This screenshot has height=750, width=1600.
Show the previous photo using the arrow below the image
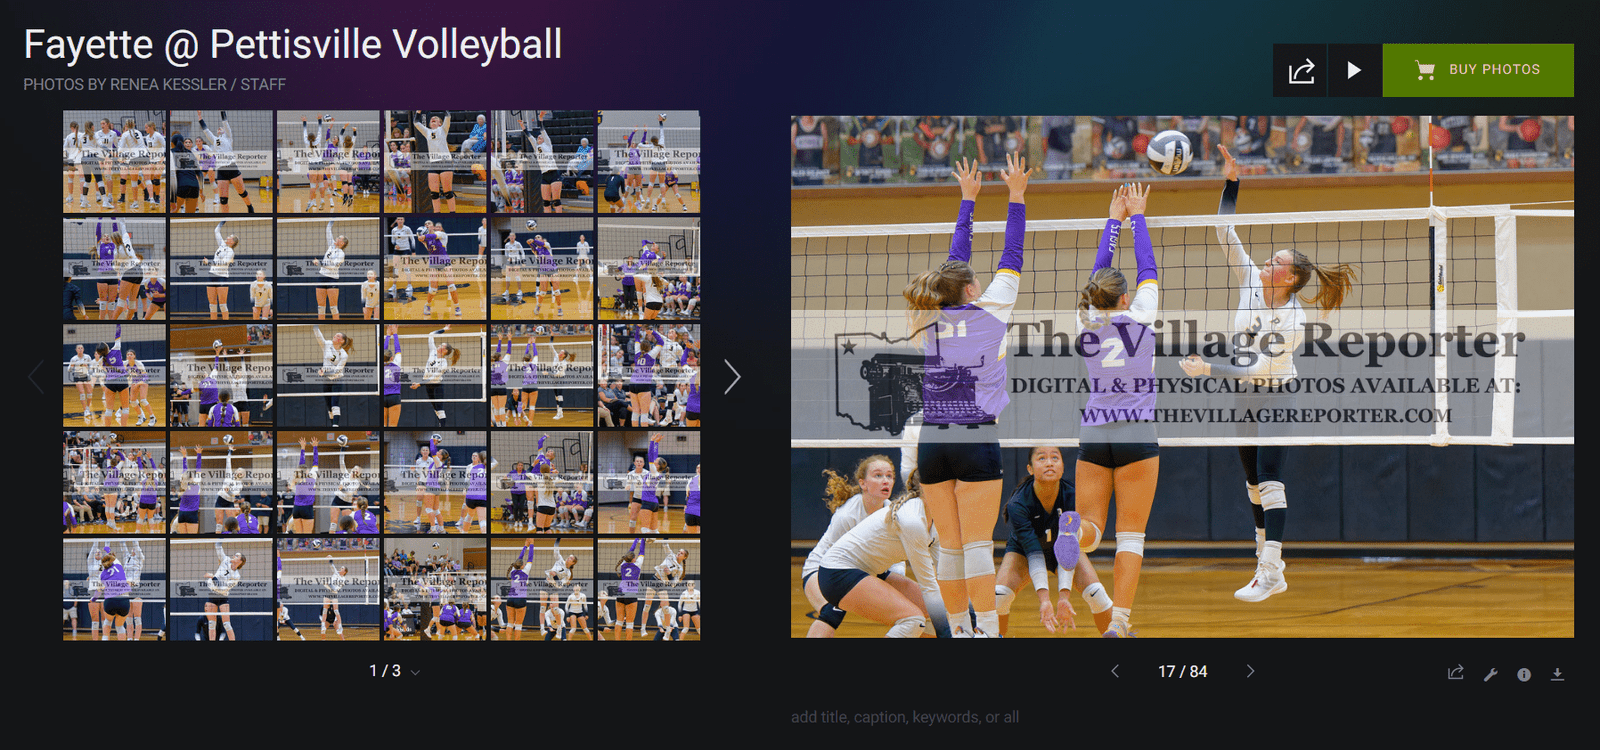[1115, 671]
